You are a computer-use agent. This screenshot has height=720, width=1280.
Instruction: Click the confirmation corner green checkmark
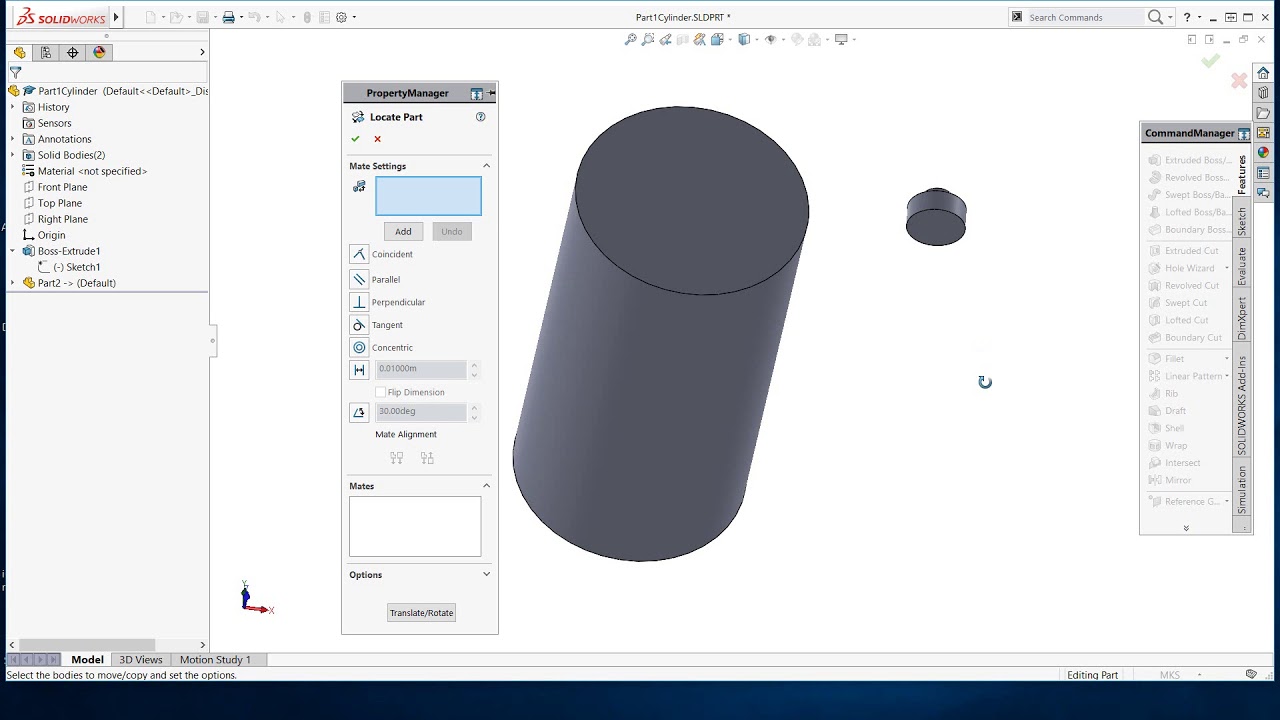click(x=1211, y=61)
